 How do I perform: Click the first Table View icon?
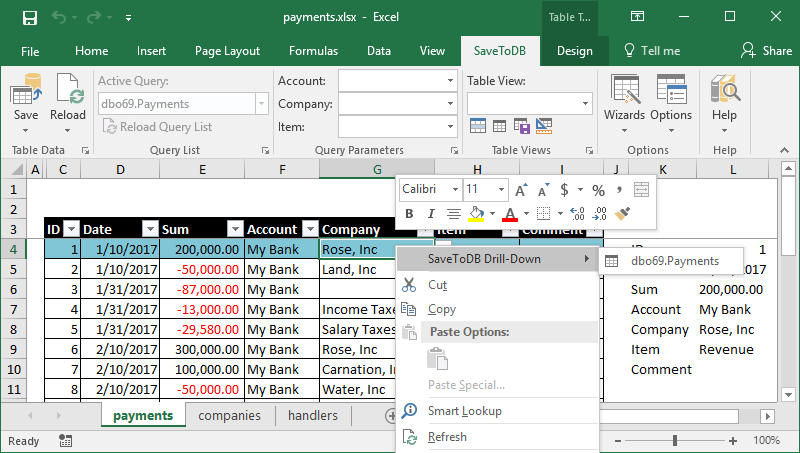point(478,125)
